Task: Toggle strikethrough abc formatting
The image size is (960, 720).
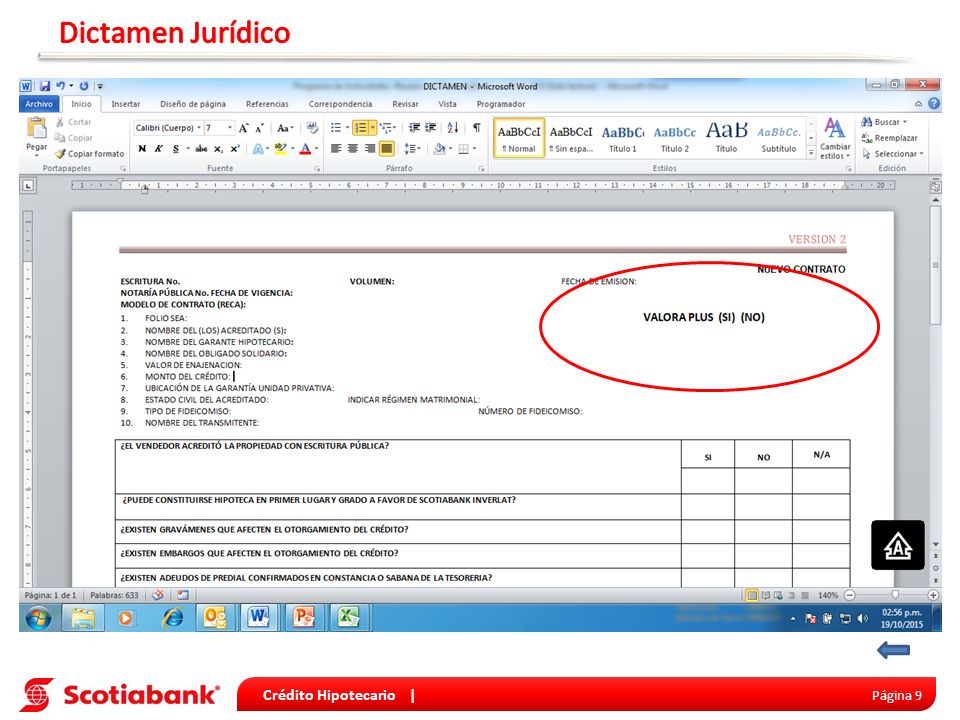Action: [x=201, y=148]
